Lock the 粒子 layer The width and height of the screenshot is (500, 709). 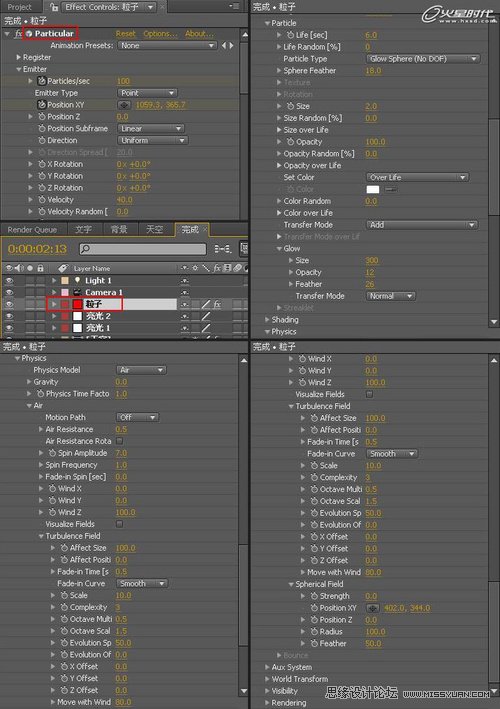40,304
